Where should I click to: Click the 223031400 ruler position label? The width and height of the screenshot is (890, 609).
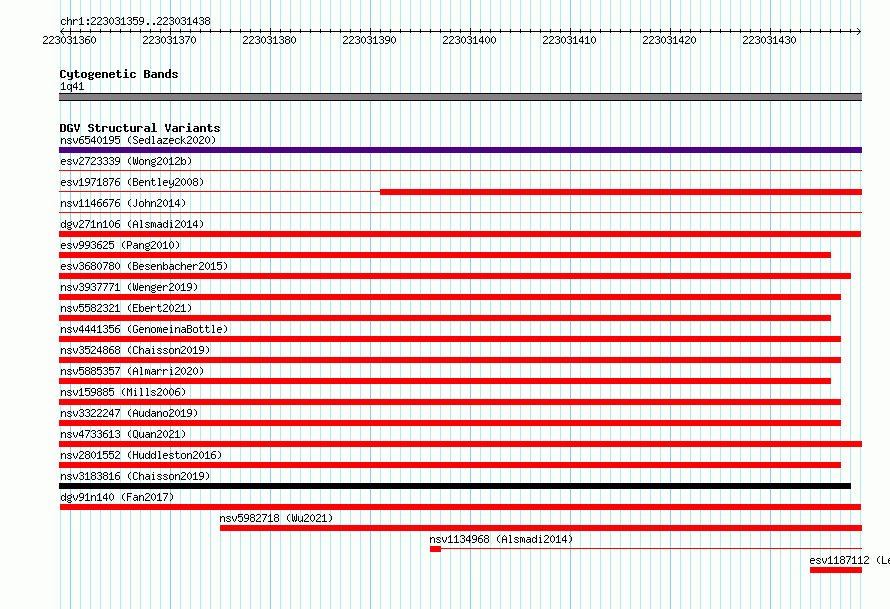[x=469, y=40]
